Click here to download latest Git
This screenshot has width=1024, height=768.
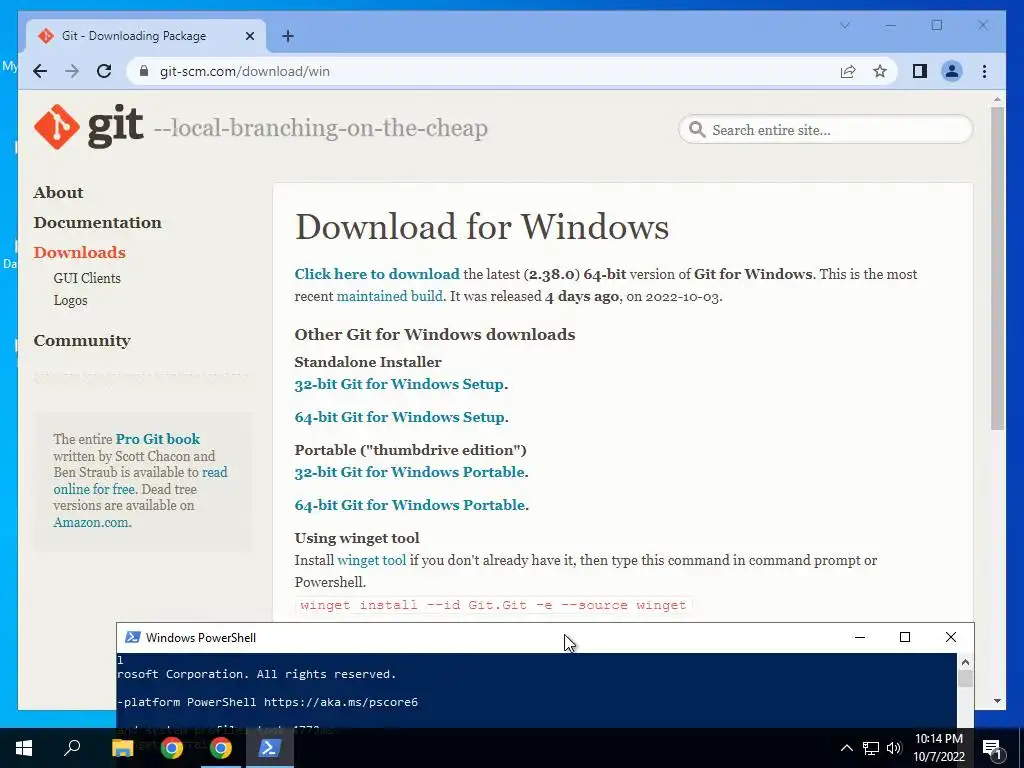tap(377, 274)
